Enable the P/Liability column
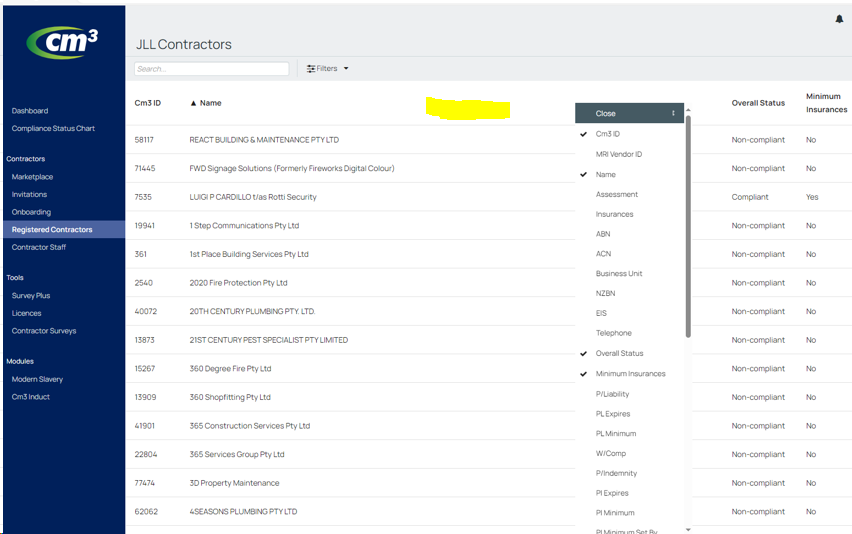The image size is (852, 534). (x=612, y=394)
